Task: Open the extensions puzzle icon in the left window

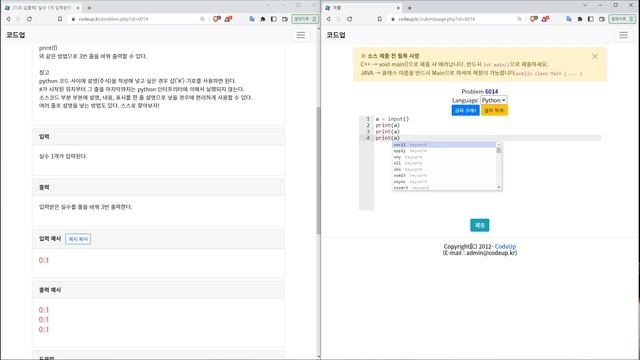Action: click(x=263, y=19)
